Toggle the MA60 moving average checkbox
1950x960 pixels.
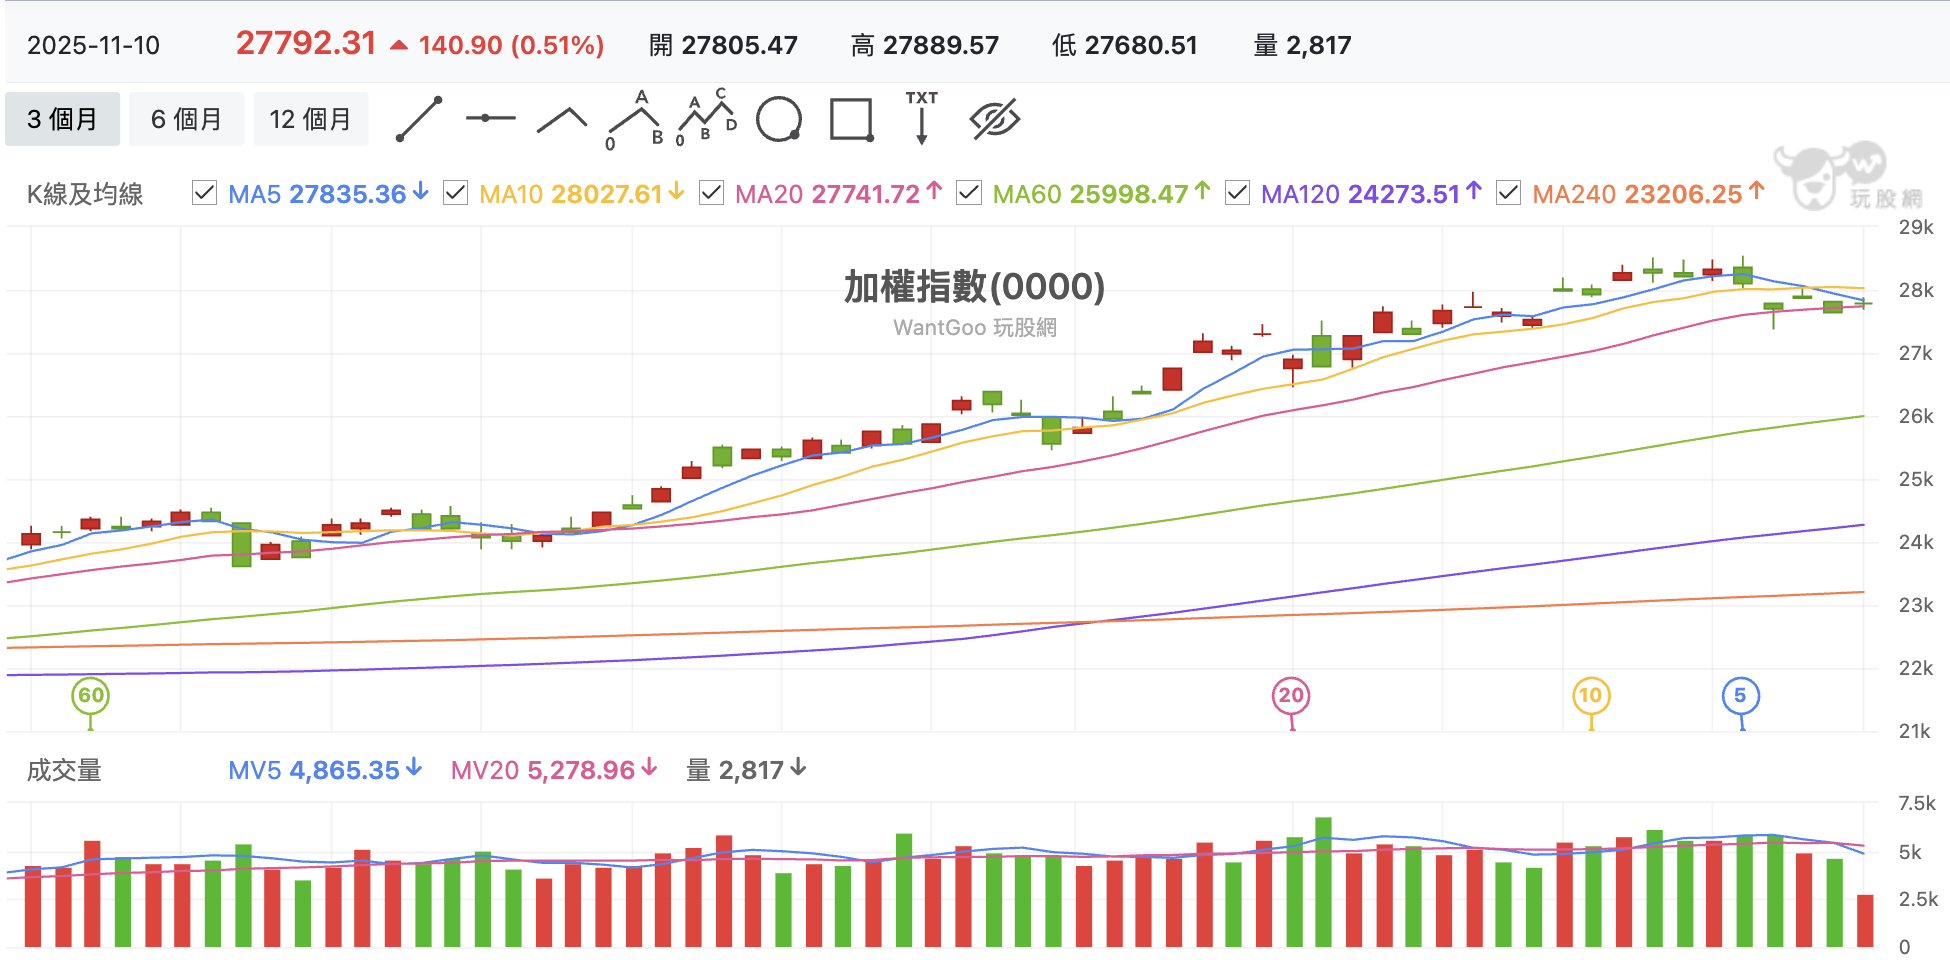coord(969,192)
